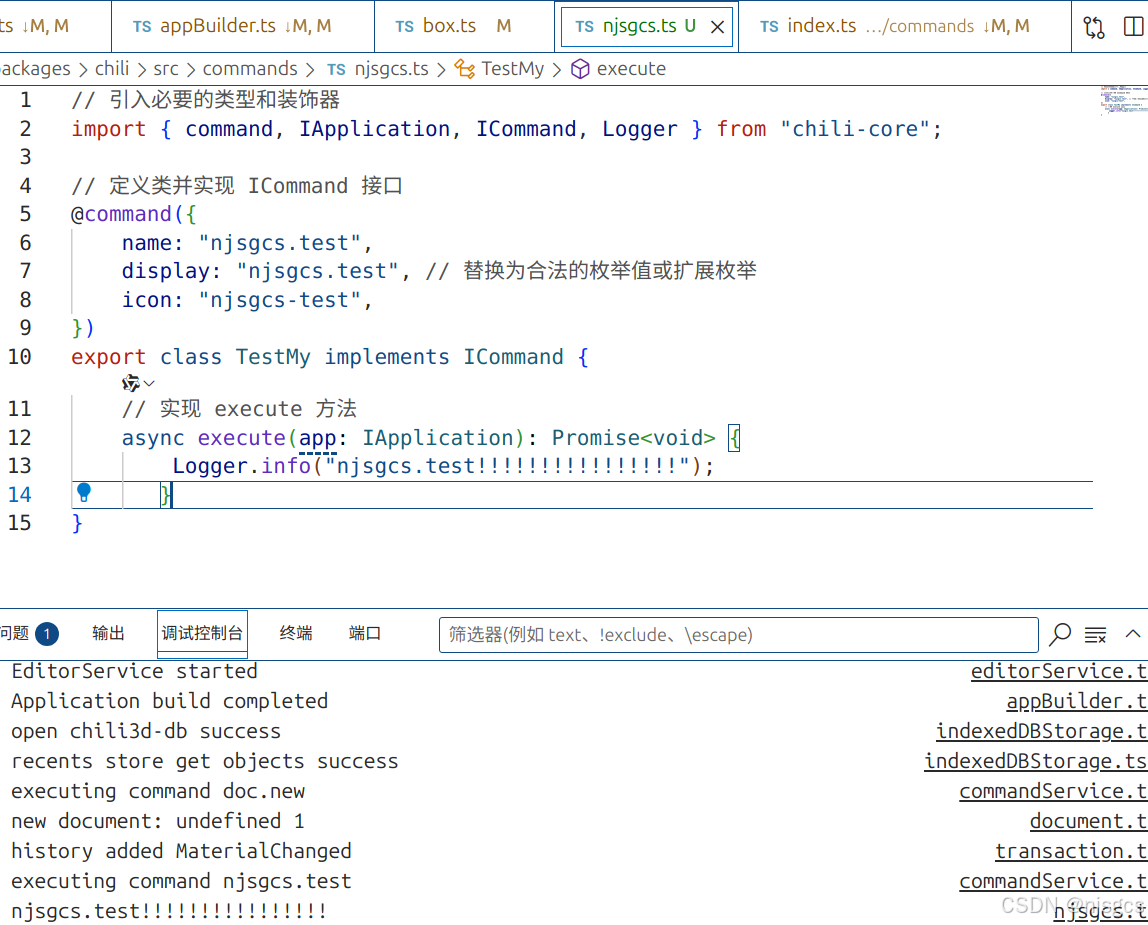Click console line 'new document: undefined 1'

158,822
